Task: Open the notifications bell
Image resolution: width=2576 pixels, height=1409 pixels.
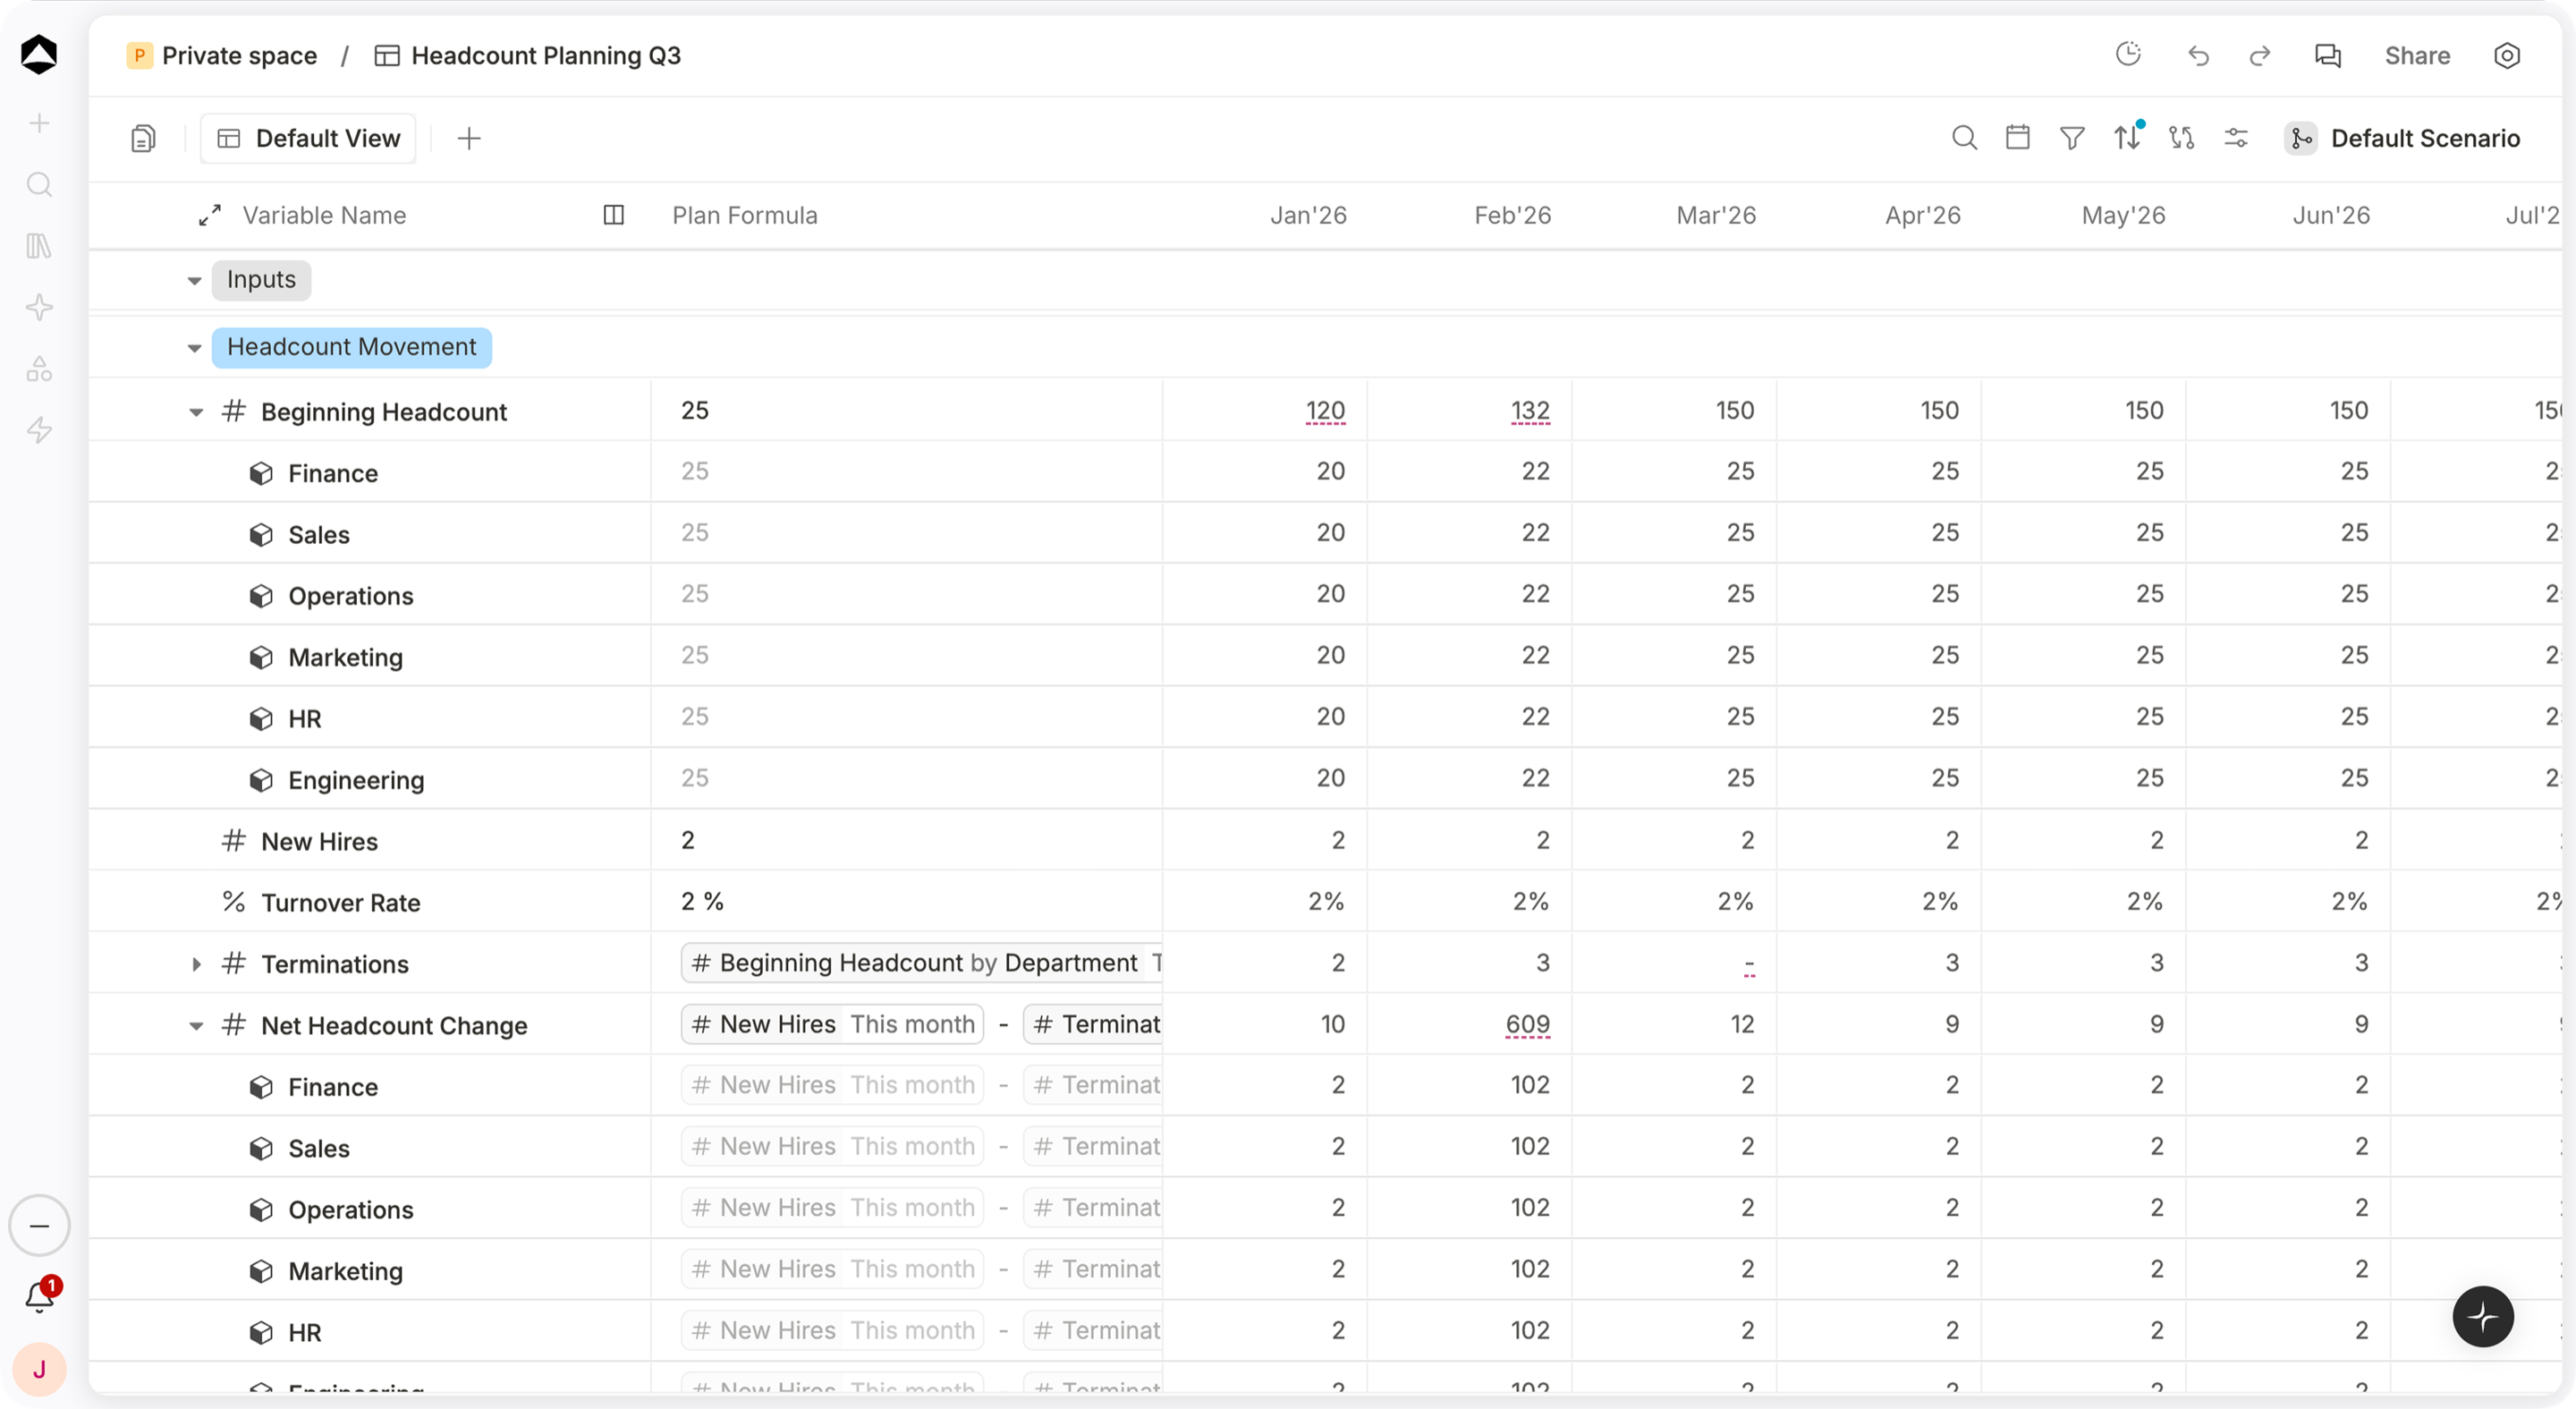Action: tap(40, 1296)
